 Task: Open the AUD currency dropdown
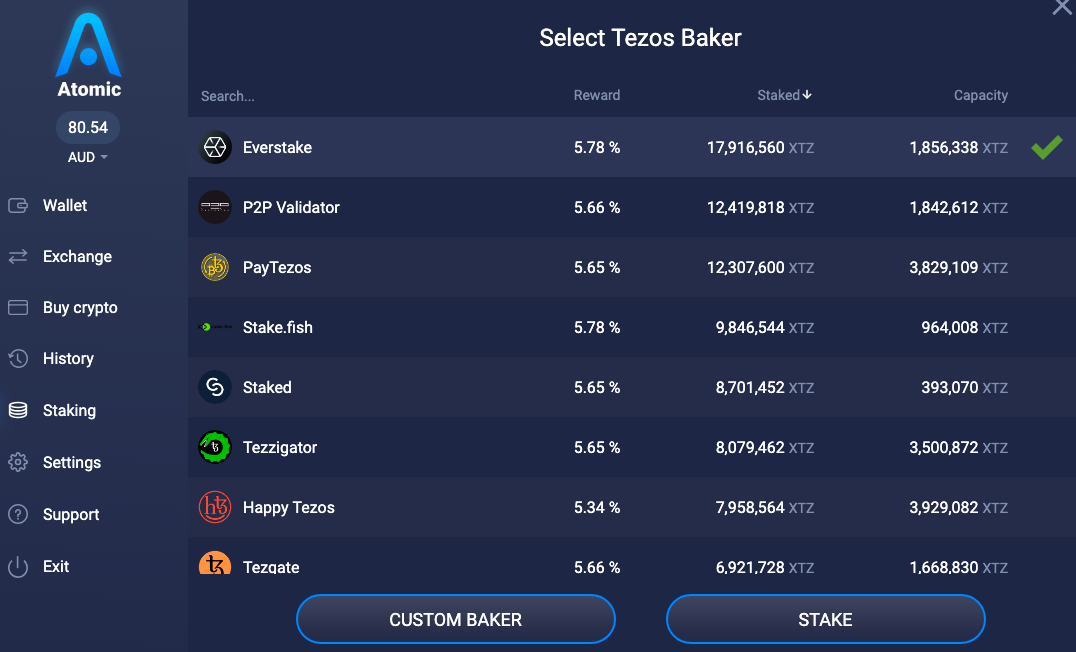87,157
